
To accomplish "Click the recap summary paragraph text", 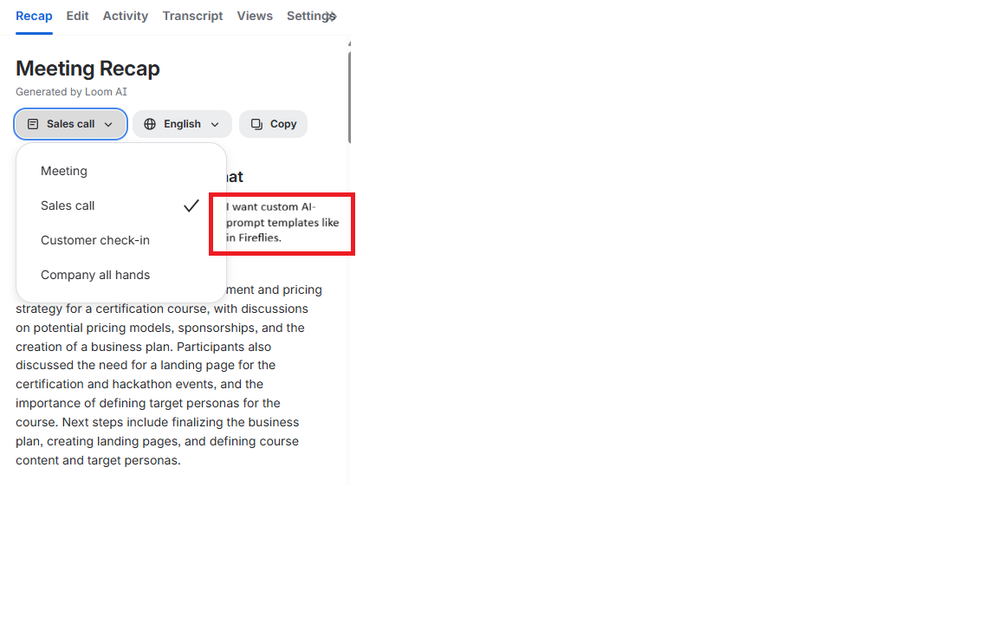I will [169, 374].
